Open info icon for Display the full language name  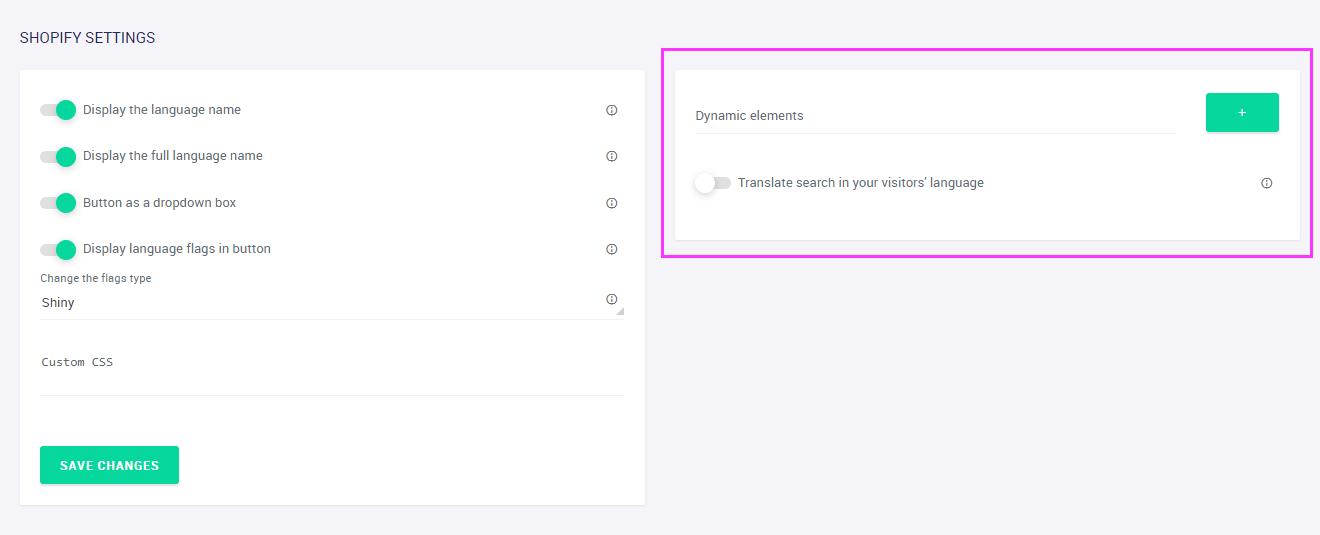[x=612, y=156]
